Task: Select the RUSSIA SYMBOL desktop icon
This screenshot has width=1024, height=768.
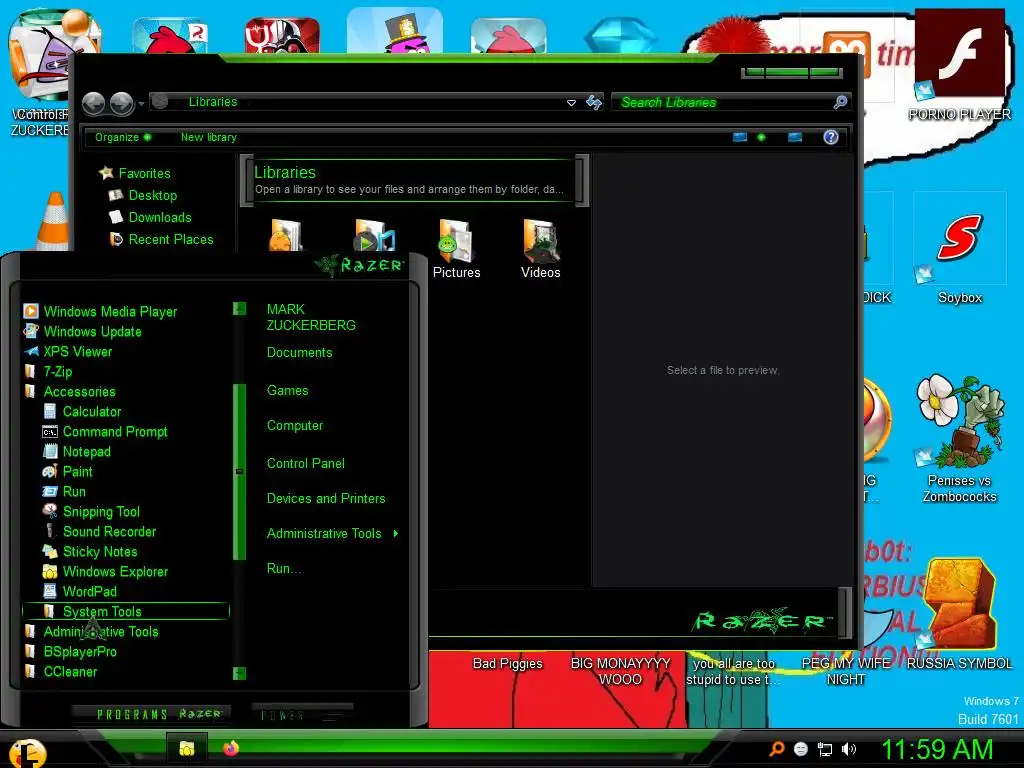Action: tap(959, 614)
